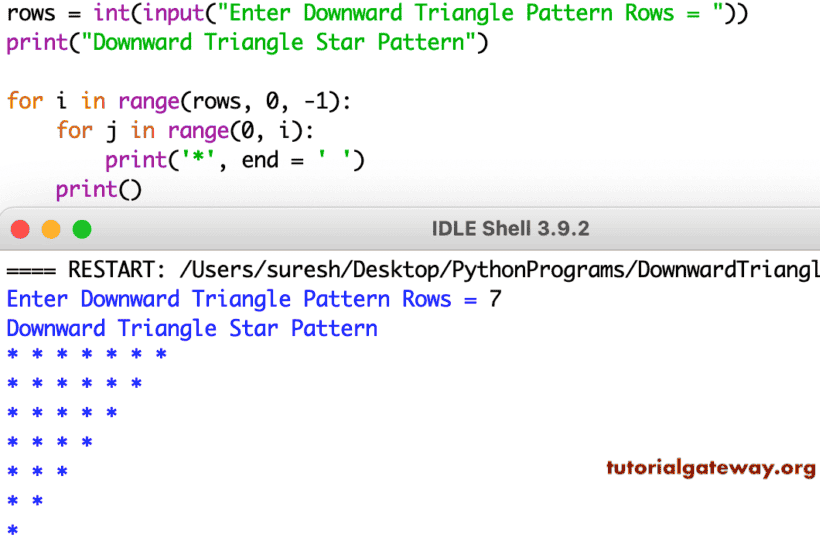Click the six-star output row
The height and width of the screenshot is (546, 820).
[74, 384]
